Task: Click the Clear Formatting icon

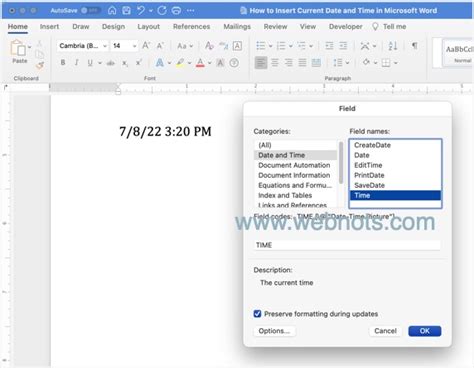Action: pyautogui.click(x=209, y=46)
